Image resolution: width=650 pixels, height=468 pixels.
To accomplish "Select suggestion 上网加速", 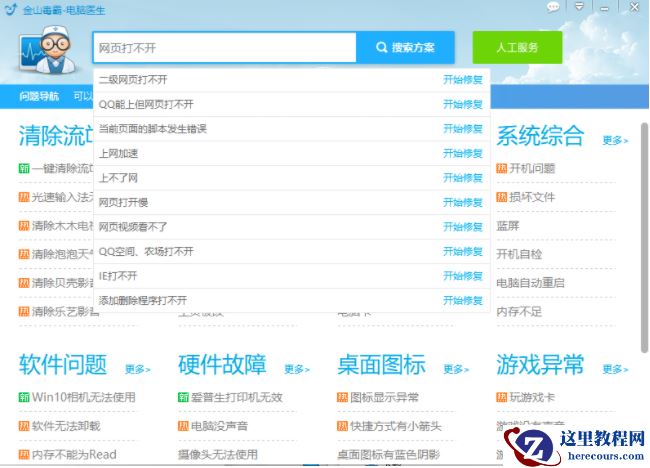I will click(118, 153).
